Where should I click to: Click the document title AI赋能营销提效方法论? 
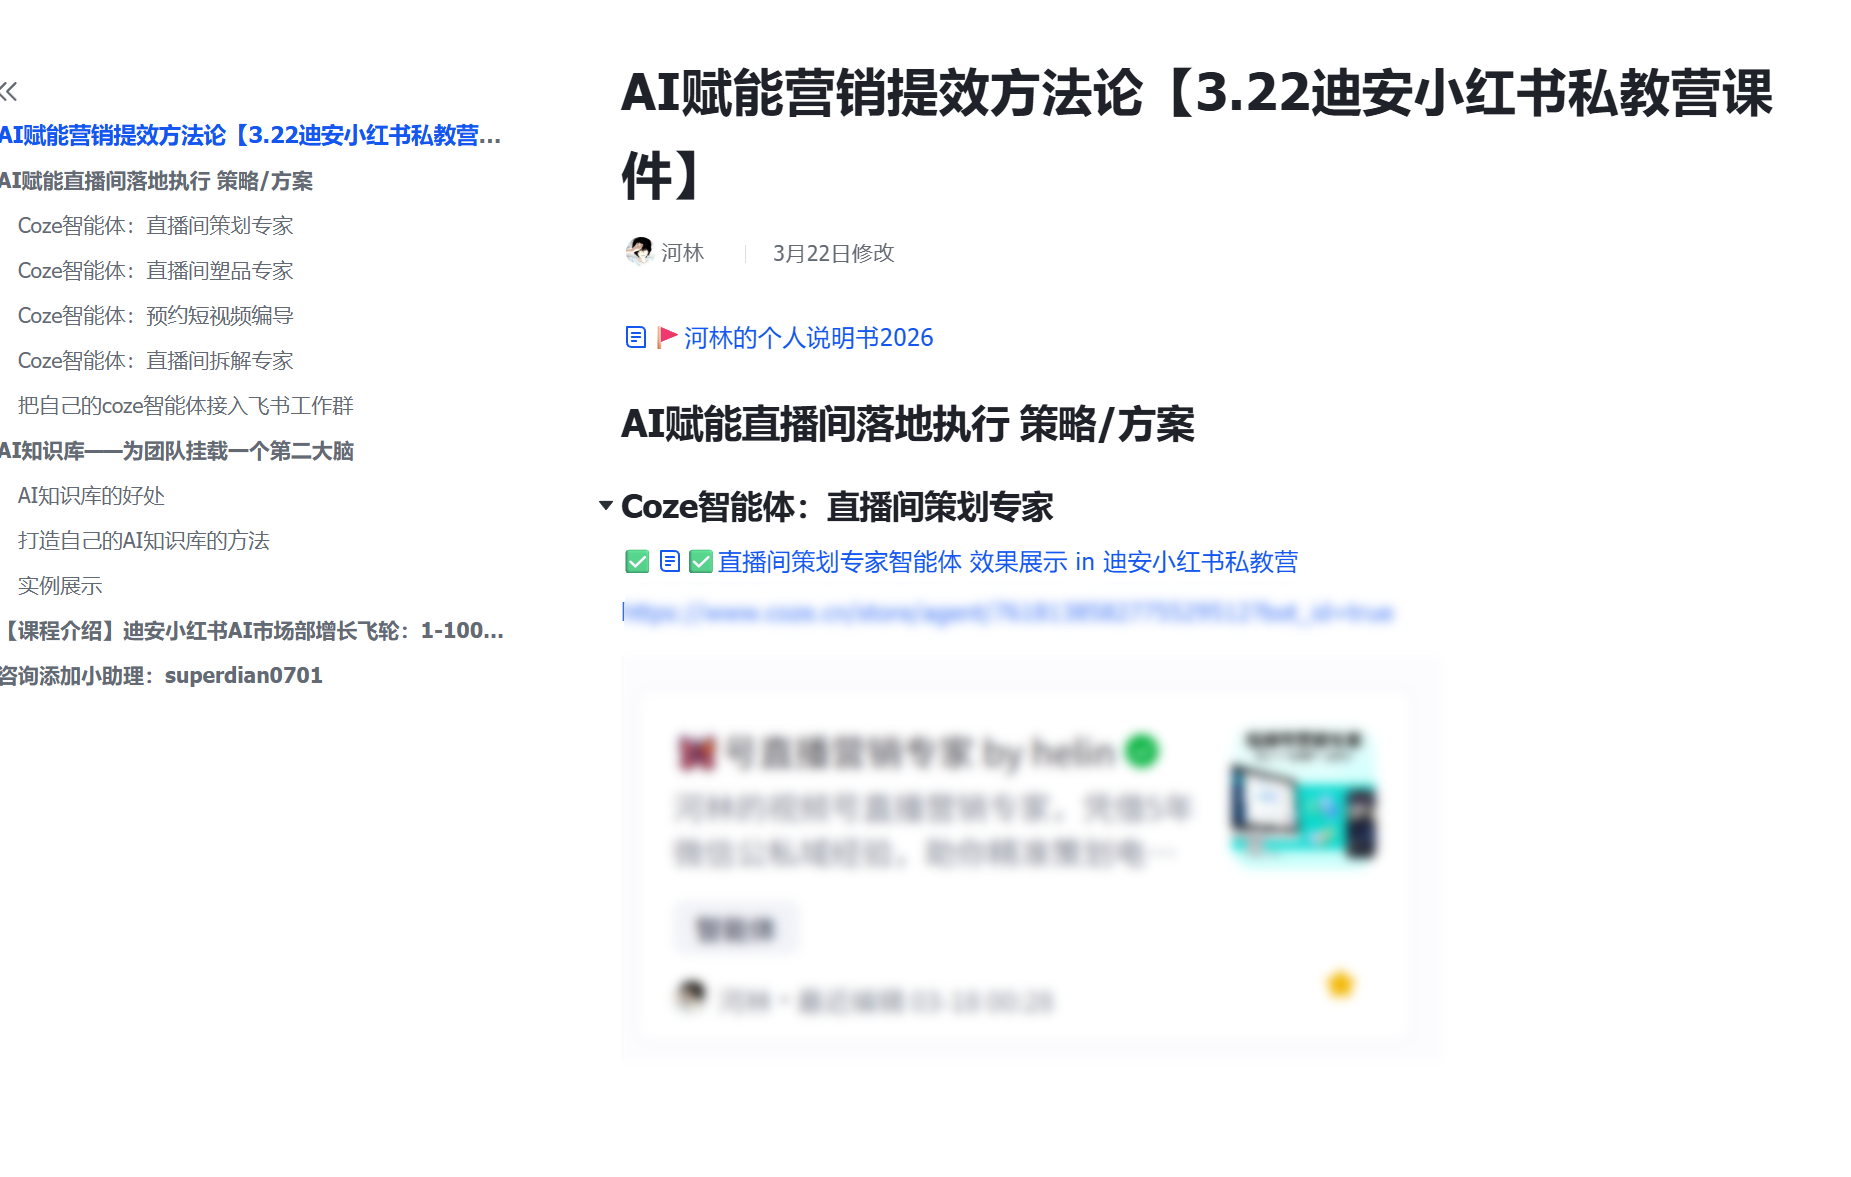[x=1196, y=134]
